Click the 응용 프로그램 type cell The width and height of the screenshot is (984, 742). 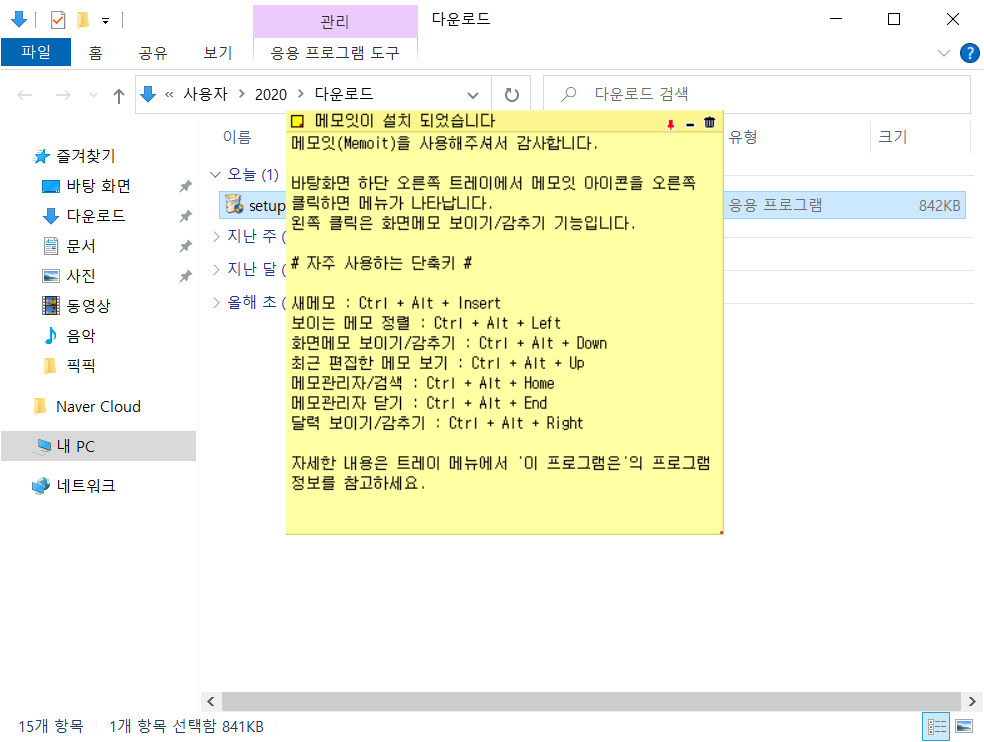pyautogui.click(x=775, y=205)
